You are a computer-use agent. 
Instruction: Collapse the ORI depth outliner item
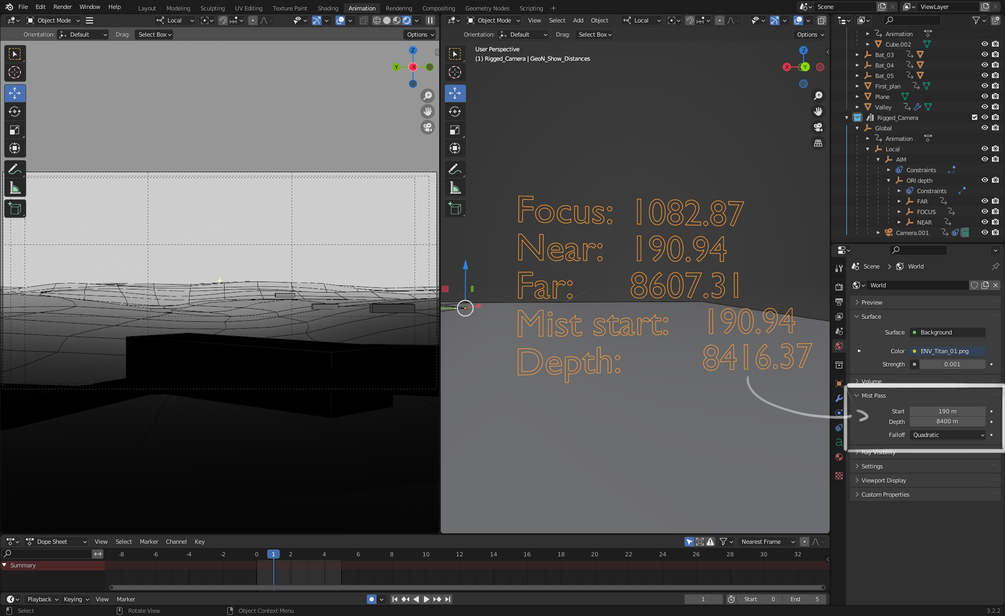click(888, 181)
